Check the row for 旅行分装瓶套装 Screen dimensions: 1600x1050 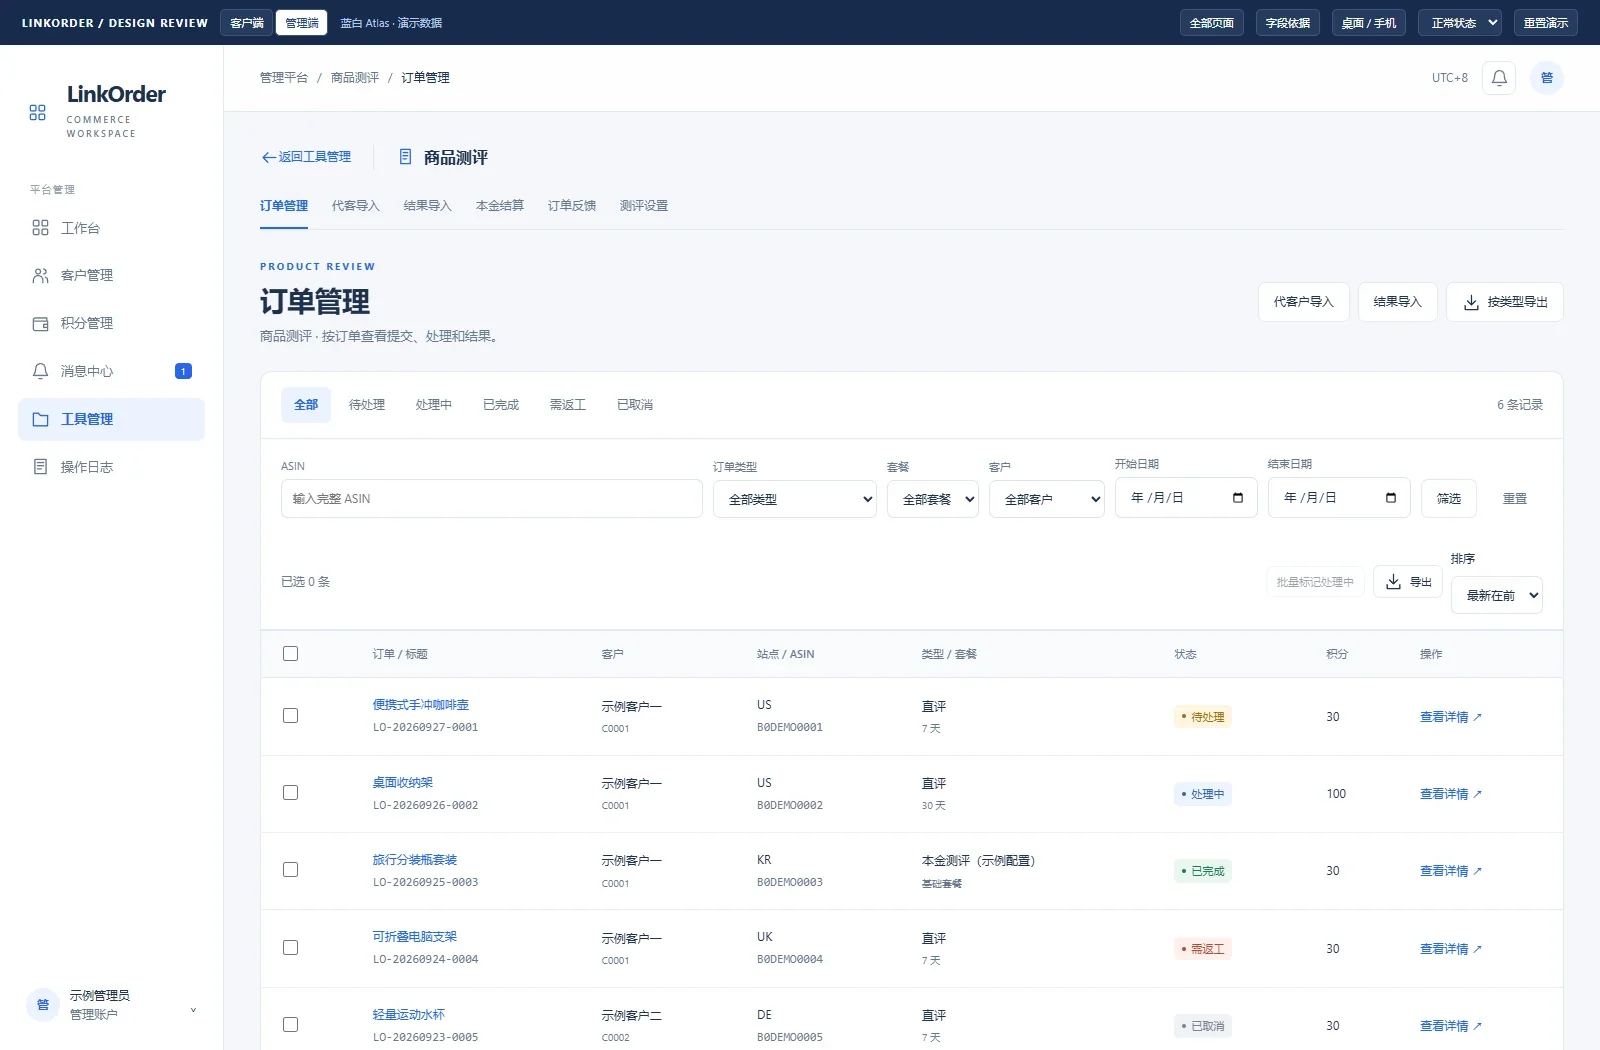(291, 870)
